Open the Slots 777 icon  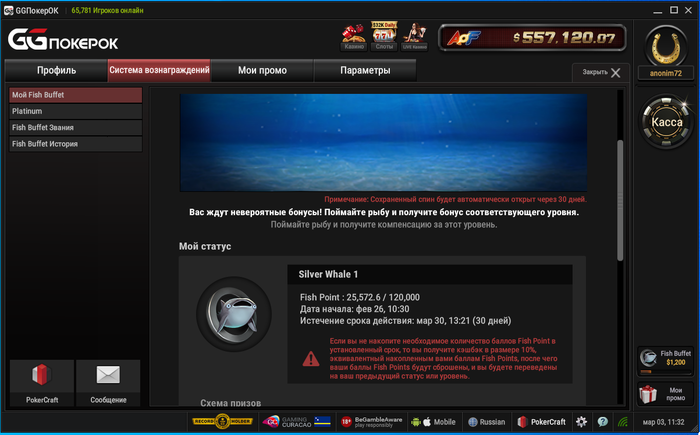(384, 36)
